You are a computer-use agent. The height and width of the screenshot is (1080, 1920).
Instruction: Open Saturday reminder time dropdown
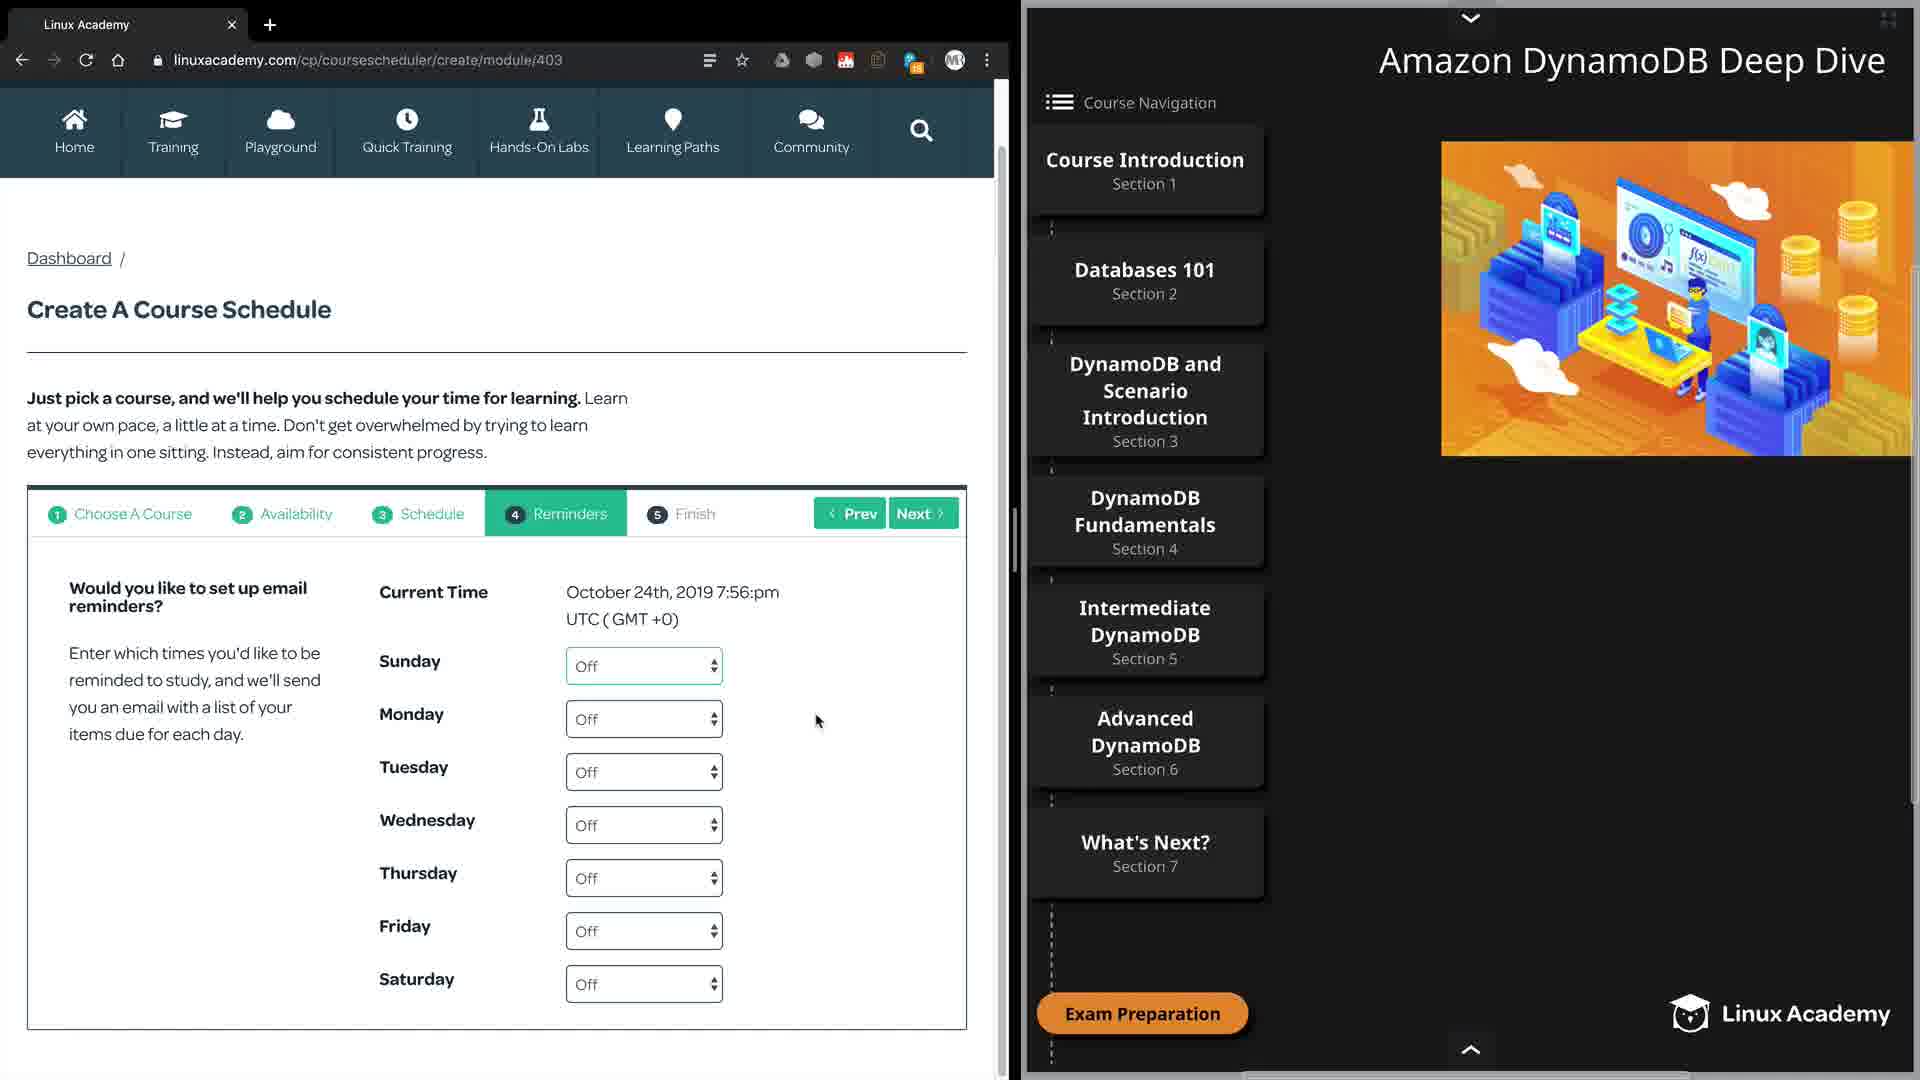coord(644,984)
